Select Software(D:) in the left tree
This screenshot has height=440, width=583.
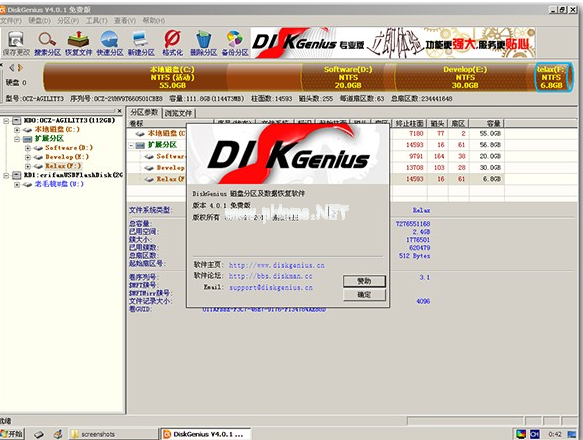69,148
